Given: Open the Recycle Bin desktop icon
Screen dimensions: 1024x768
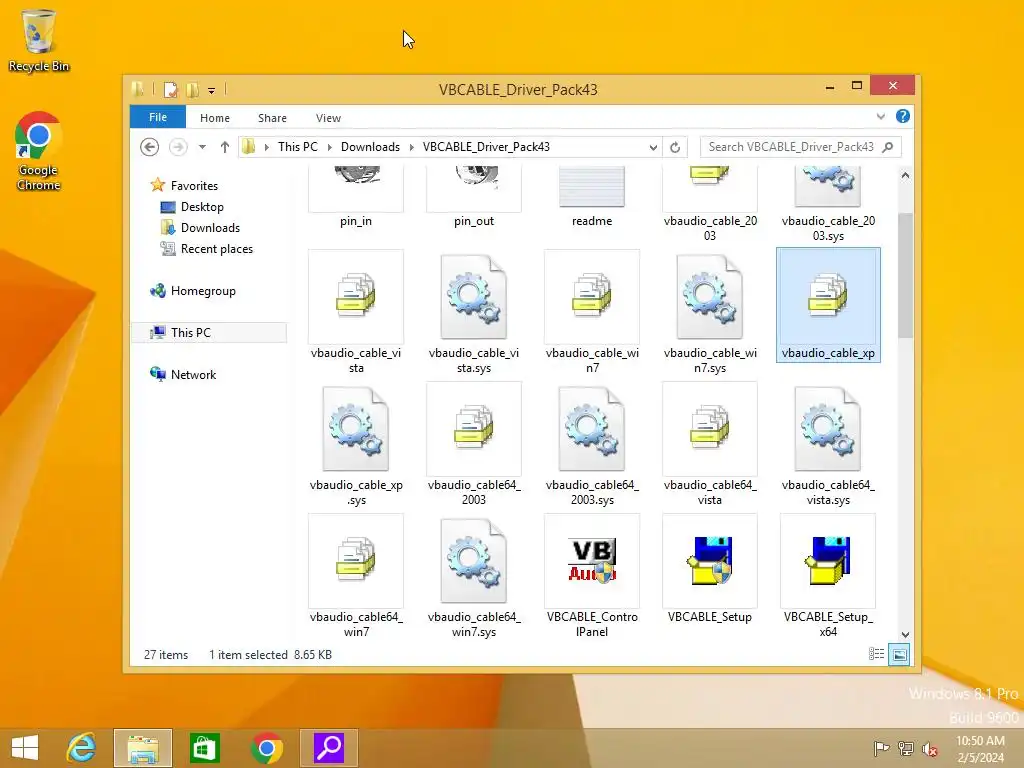Looking at the screenshot, I should (38, 40).
